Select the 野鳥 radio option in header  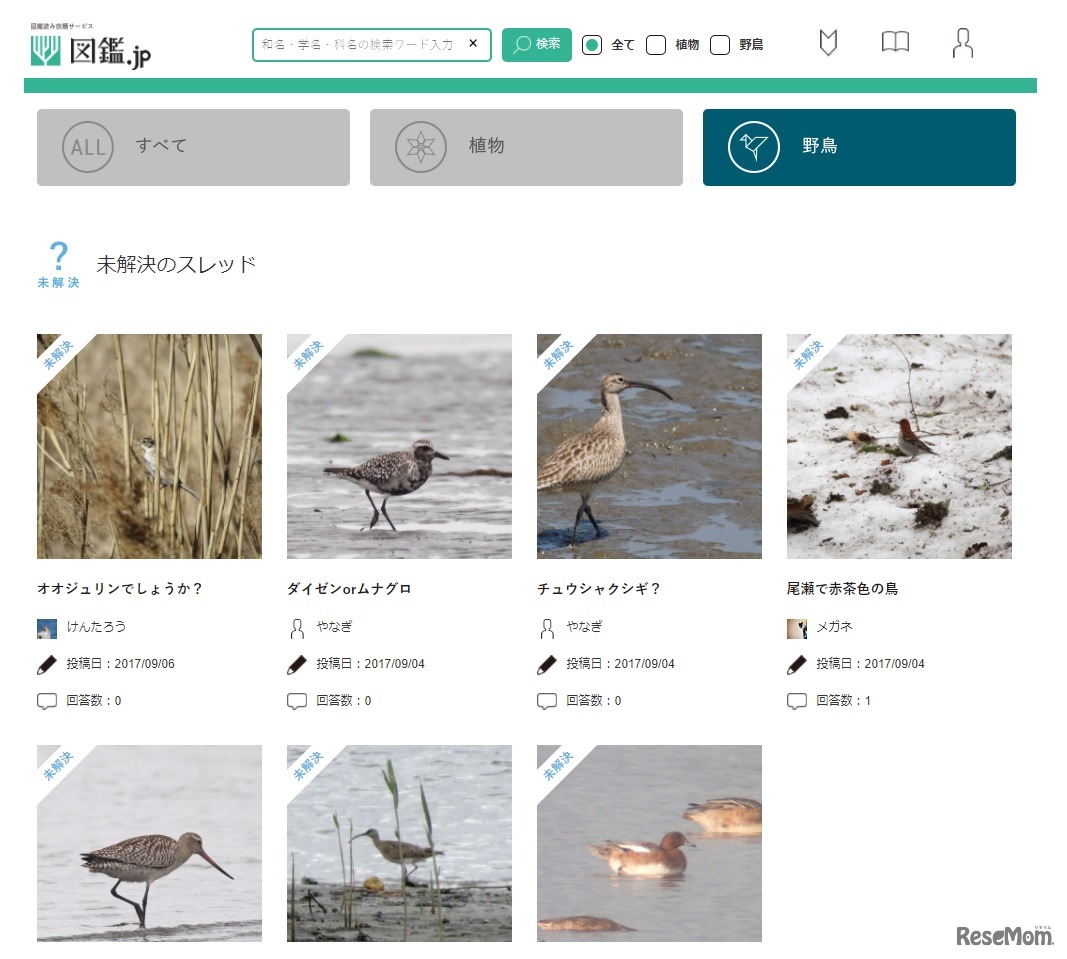720,45
